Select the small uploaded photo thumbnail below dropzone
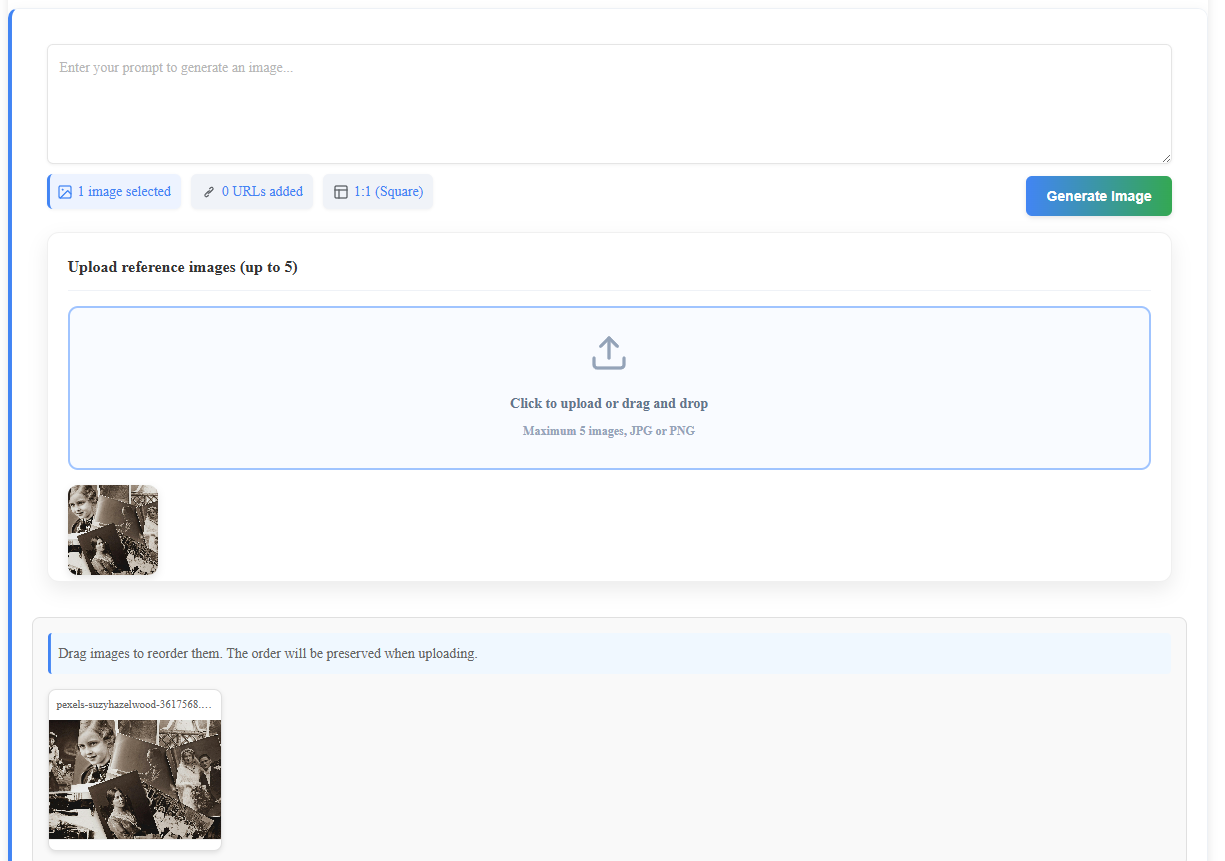Screen dimensions: 1225x861 [112, 530]
